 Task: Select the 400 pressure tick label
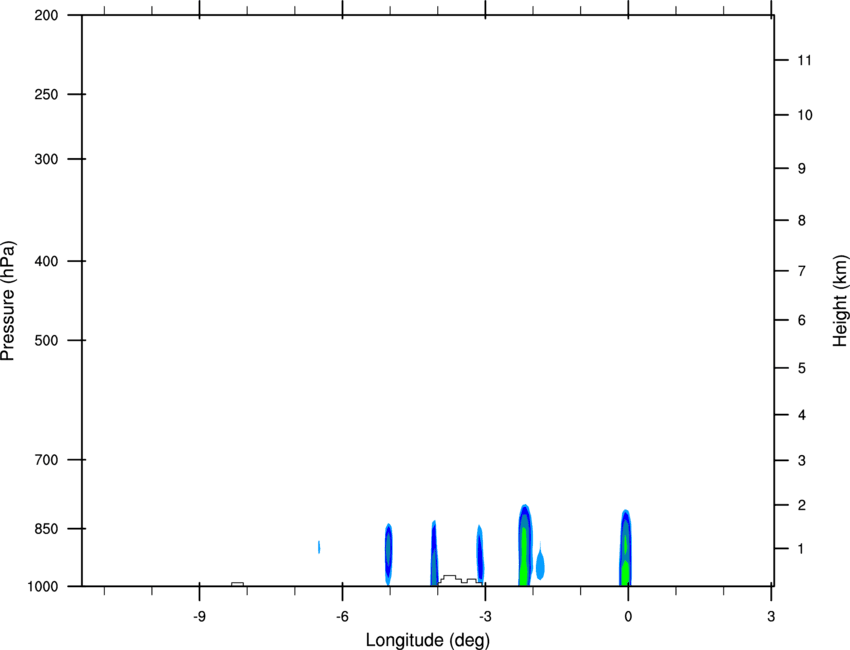tap(46, 261)
